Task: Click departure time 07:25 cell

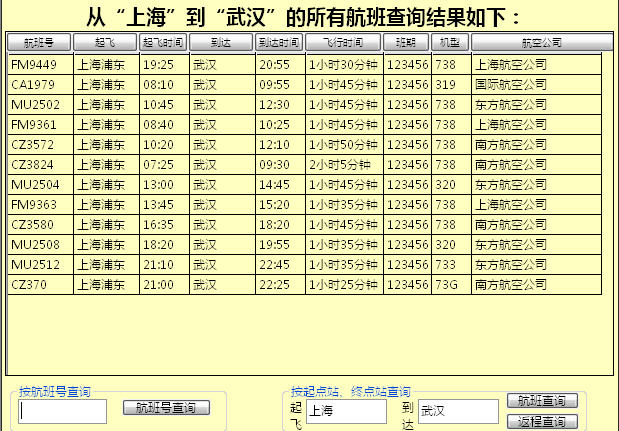Action: 164,165
